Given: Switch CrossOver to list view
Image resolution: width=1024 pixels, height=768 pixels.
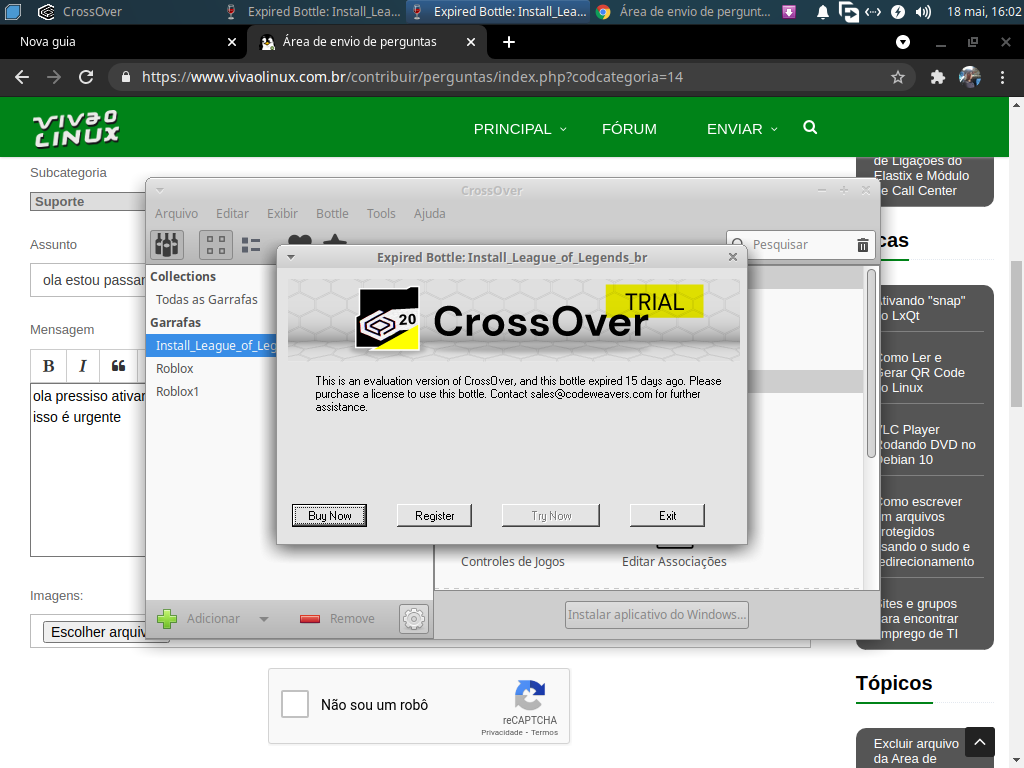Looking at the screenshot, I should 251,245.
